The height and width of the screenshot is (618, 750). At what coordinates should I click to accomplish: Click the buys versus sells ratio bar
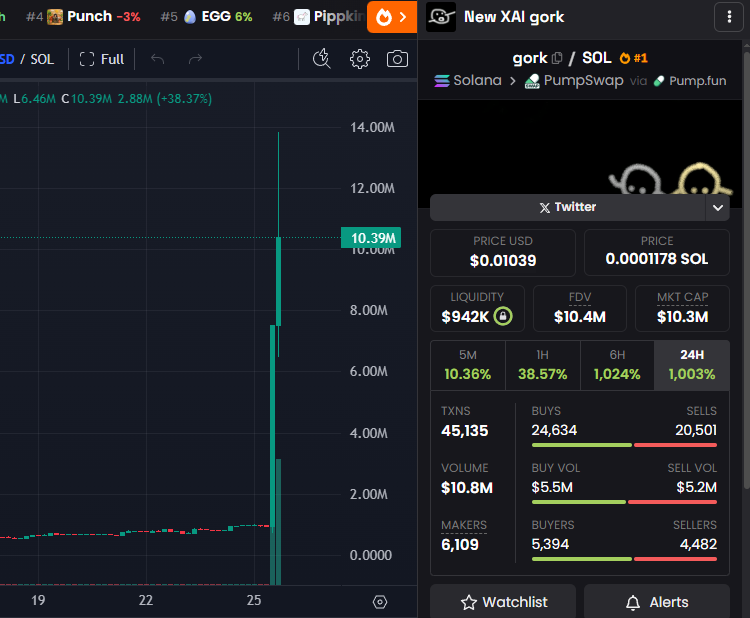click(624, 445)
